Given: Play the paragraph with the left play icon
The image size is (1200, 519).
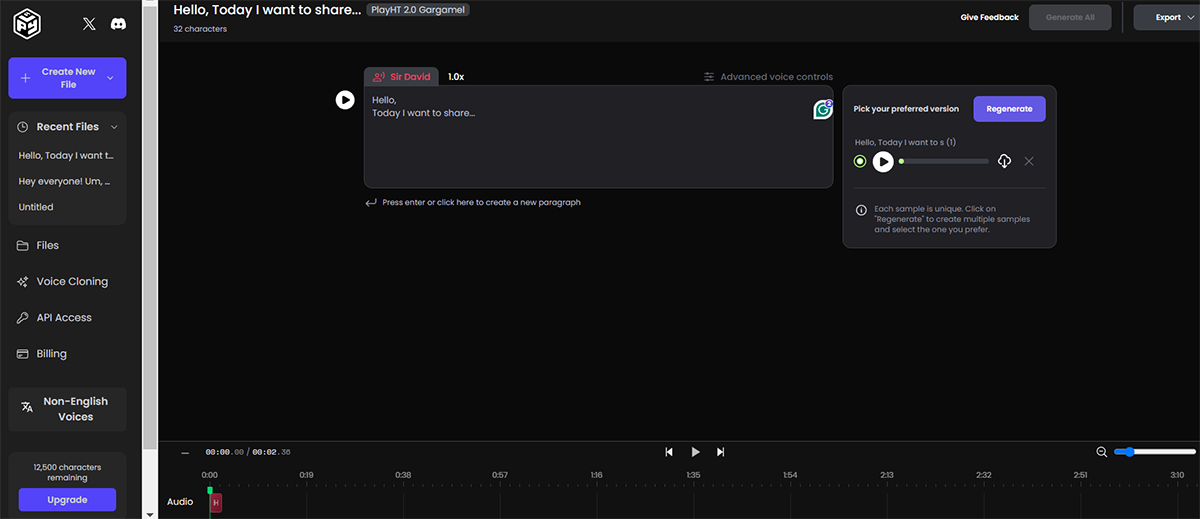Looking at the screenshot, I should pos(345,99).
